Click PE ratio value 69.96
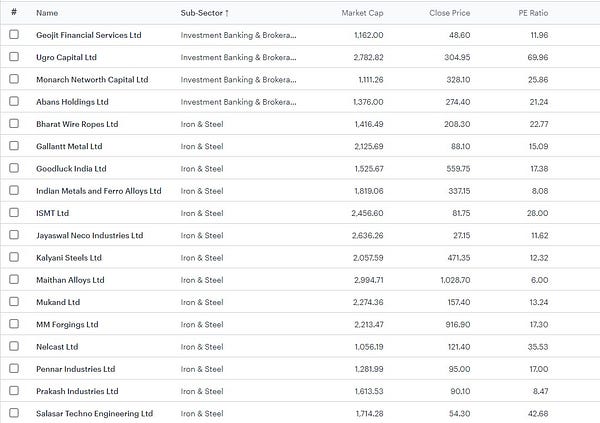Viewport: 600px width, 423px height. pyautogui.click(x=538, y=57)
